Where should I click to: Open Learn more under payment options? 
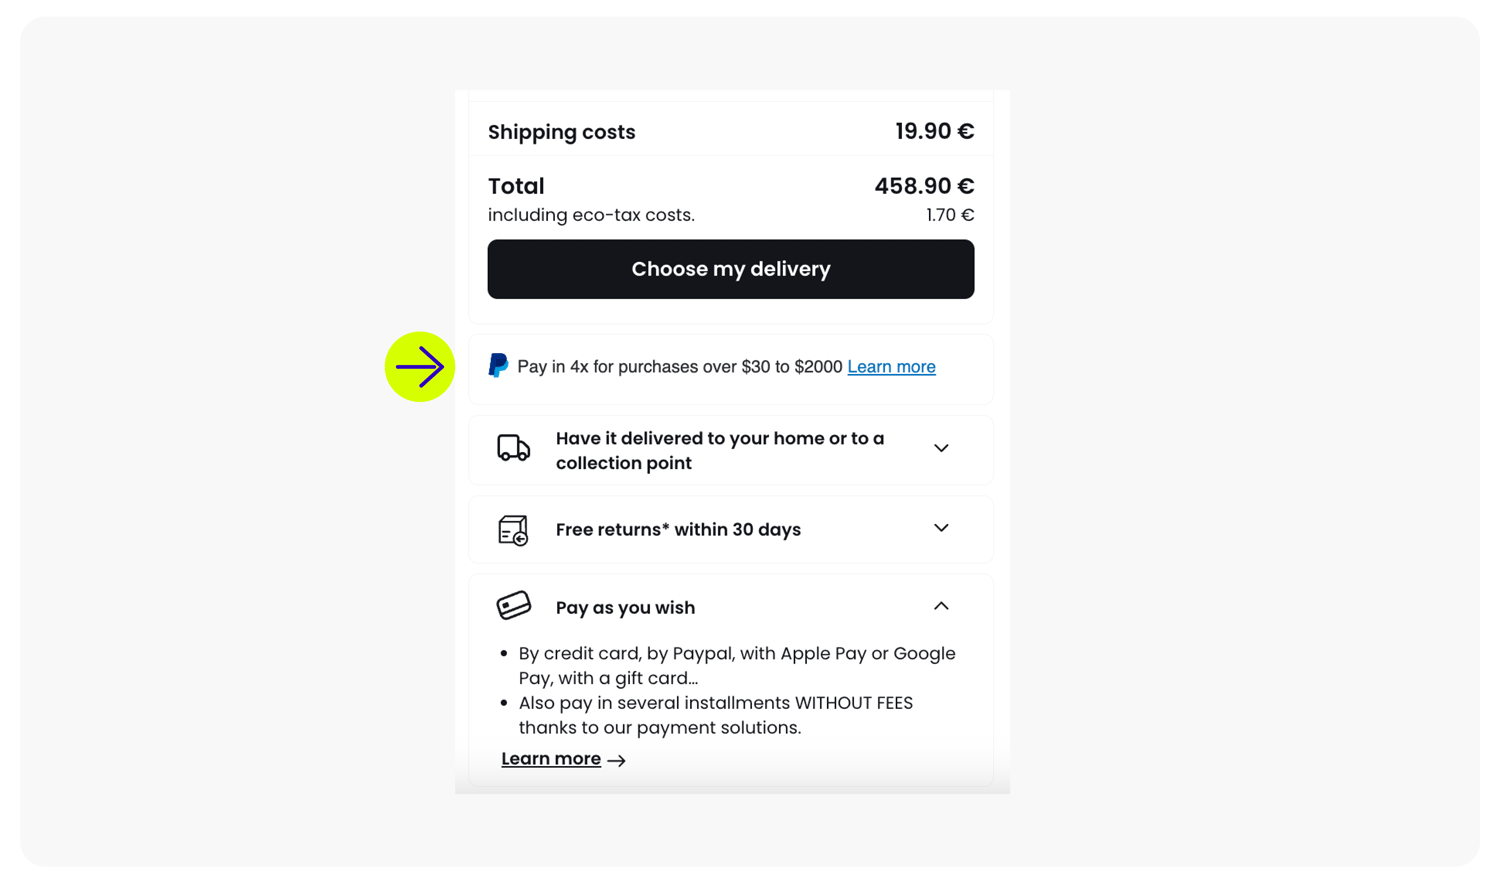pyautogui.click(x=551, y=759)
